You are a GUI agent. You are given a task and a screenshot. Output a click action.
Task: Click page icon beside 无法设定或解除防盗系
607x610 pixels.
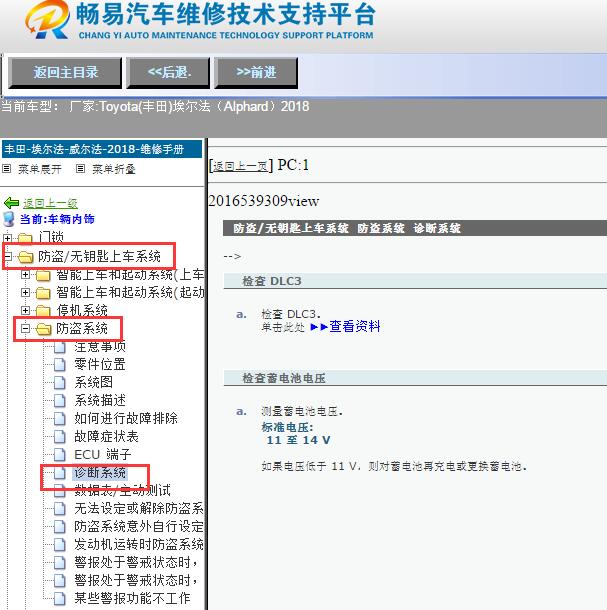60,508
